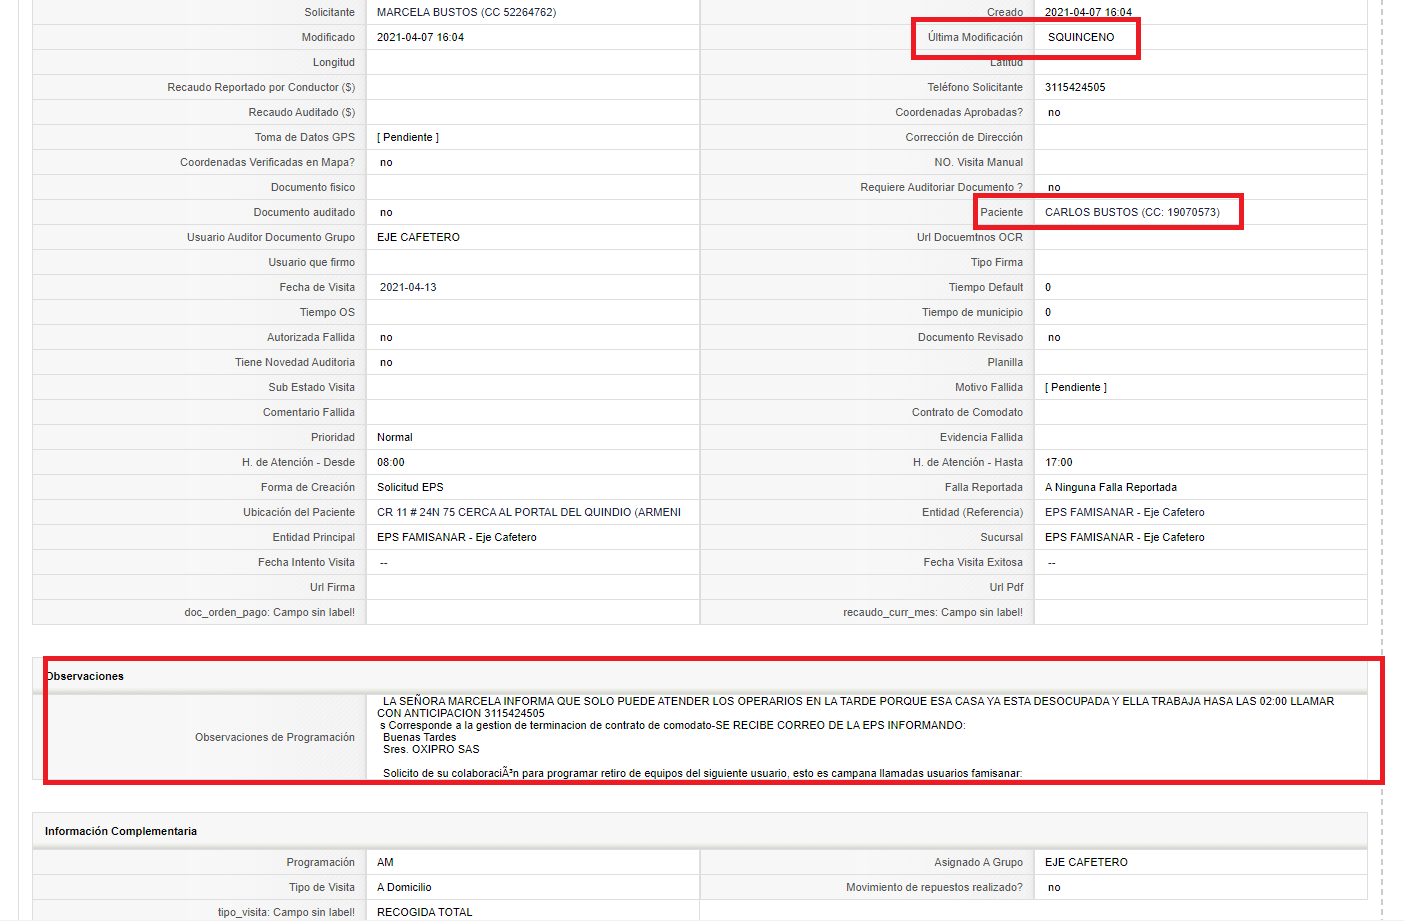Click the Documento auditado value no
The height and width of the screenshot is (921, 1404).
pyautogui.click(x=386, y=212)
